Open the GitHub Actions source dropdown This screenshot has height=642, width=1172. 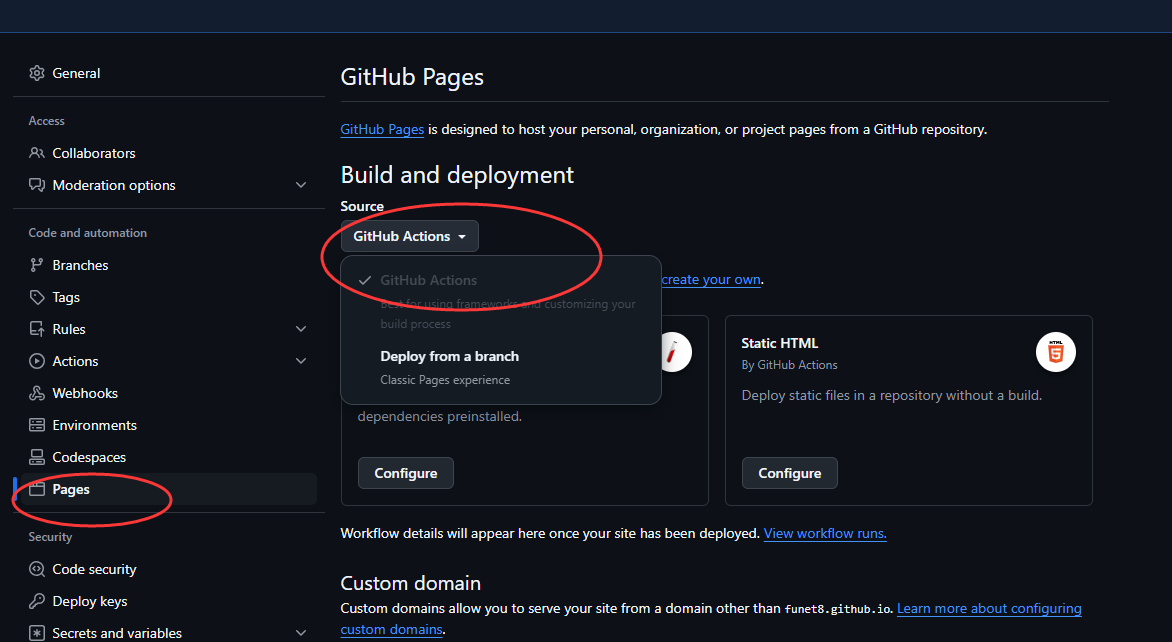click(x=409, y=237)
